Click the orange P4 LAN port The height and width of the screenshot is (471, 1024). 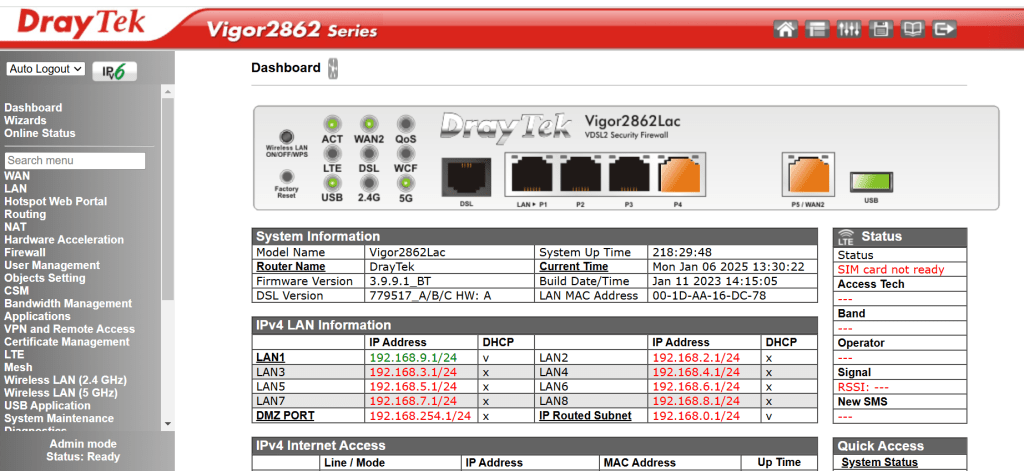point(679,174)
